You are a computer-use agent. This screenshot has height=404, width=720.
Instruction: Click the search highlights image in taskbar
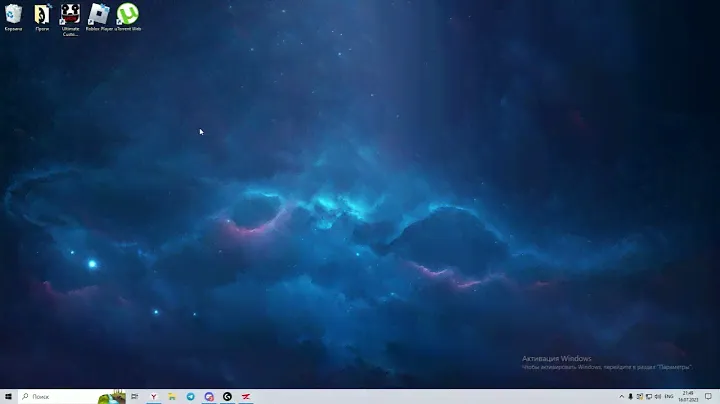coord(112,395)
